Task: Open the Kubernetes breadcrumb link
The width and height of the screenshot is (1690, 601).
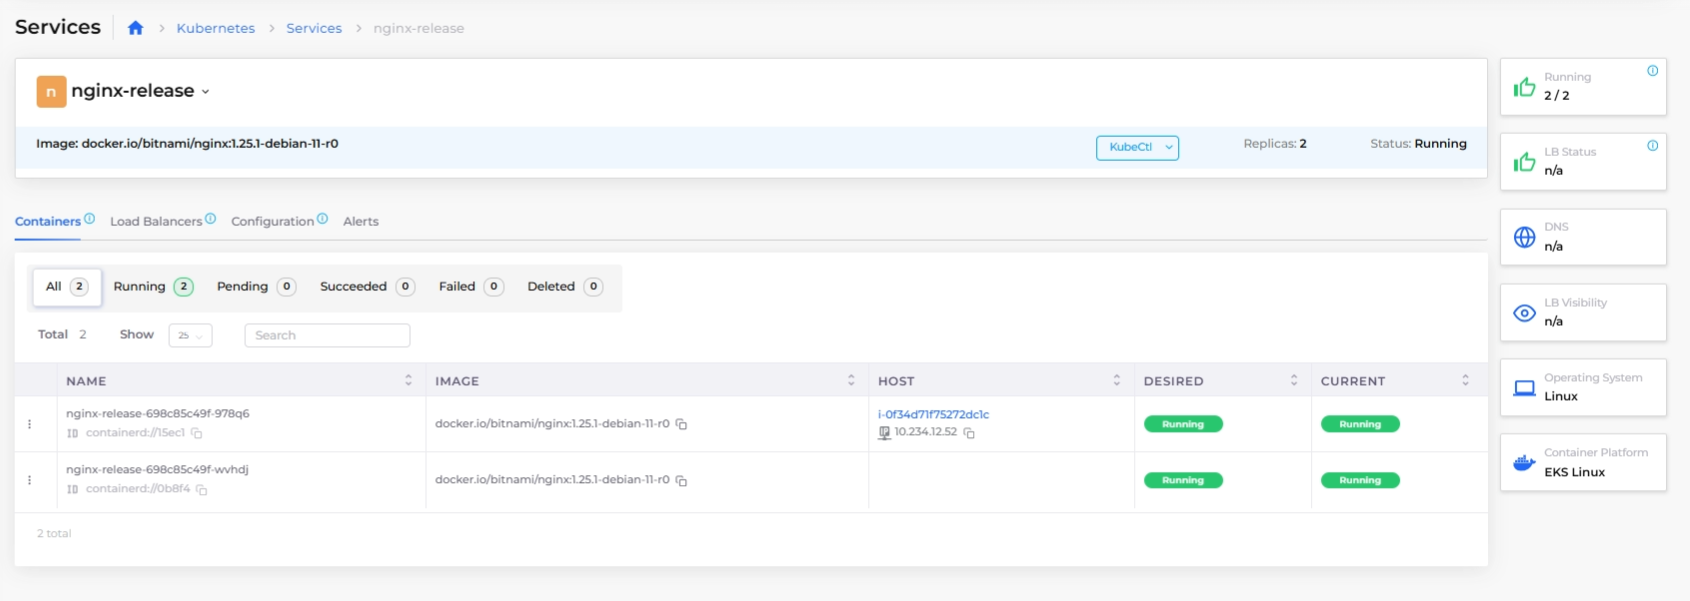Action: pyautogui.click(x=216, y=28)
